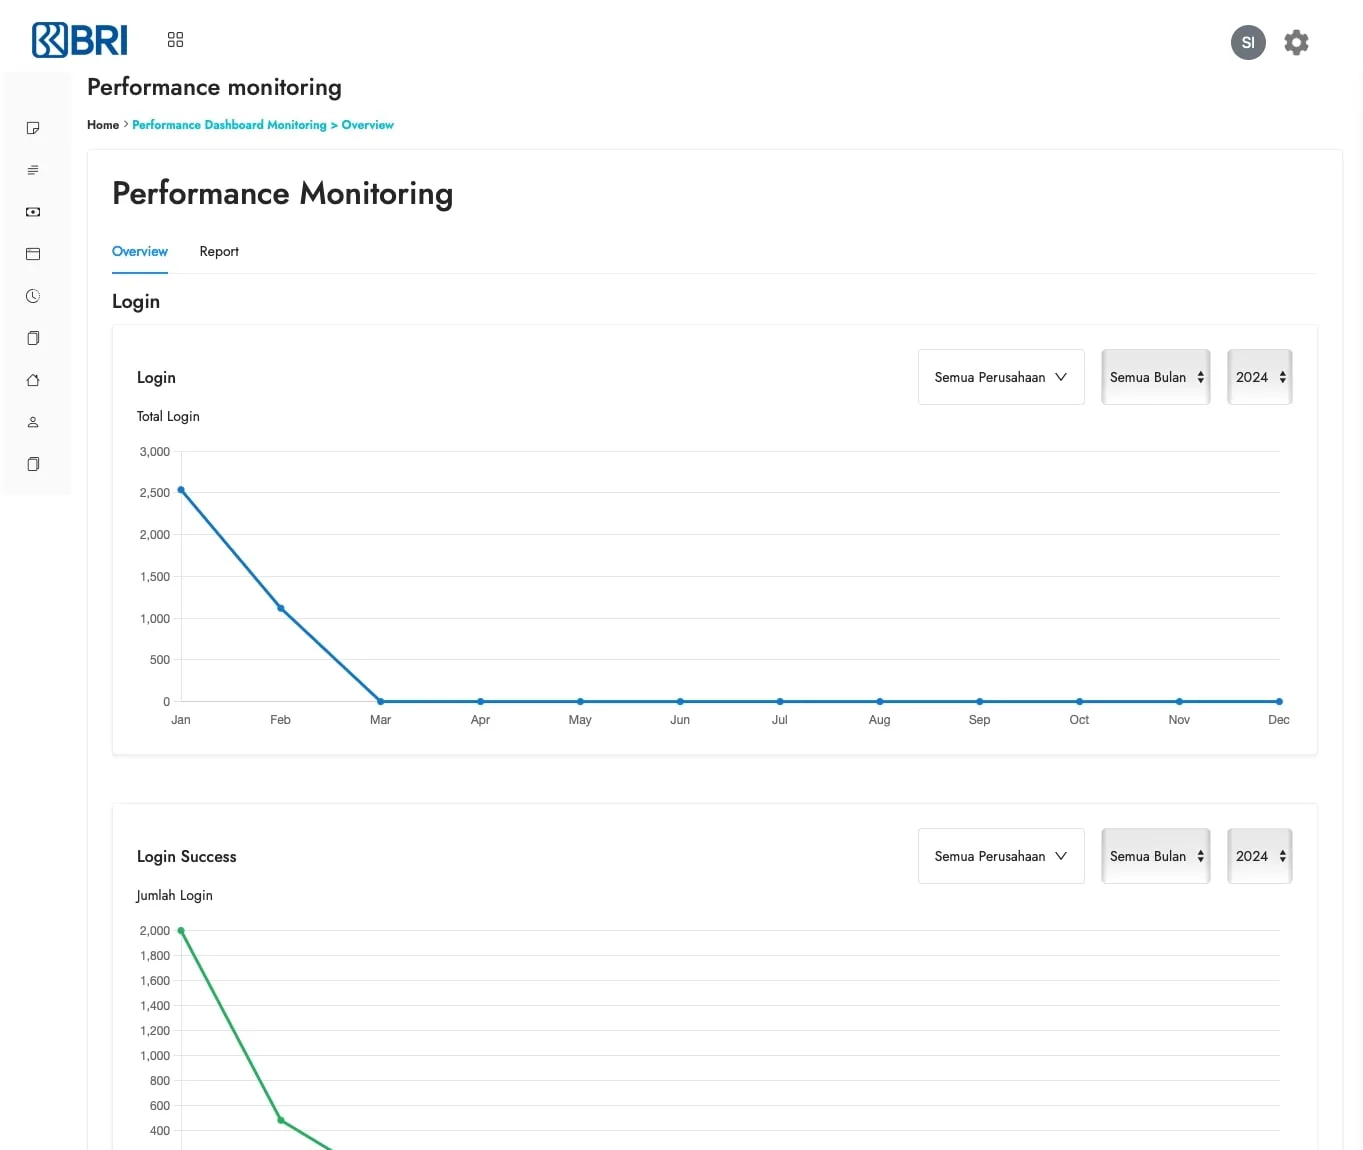Click the Jun data point on Login chart
This screenshot has width=1363, height=1150.
click(x=680, y=701)
